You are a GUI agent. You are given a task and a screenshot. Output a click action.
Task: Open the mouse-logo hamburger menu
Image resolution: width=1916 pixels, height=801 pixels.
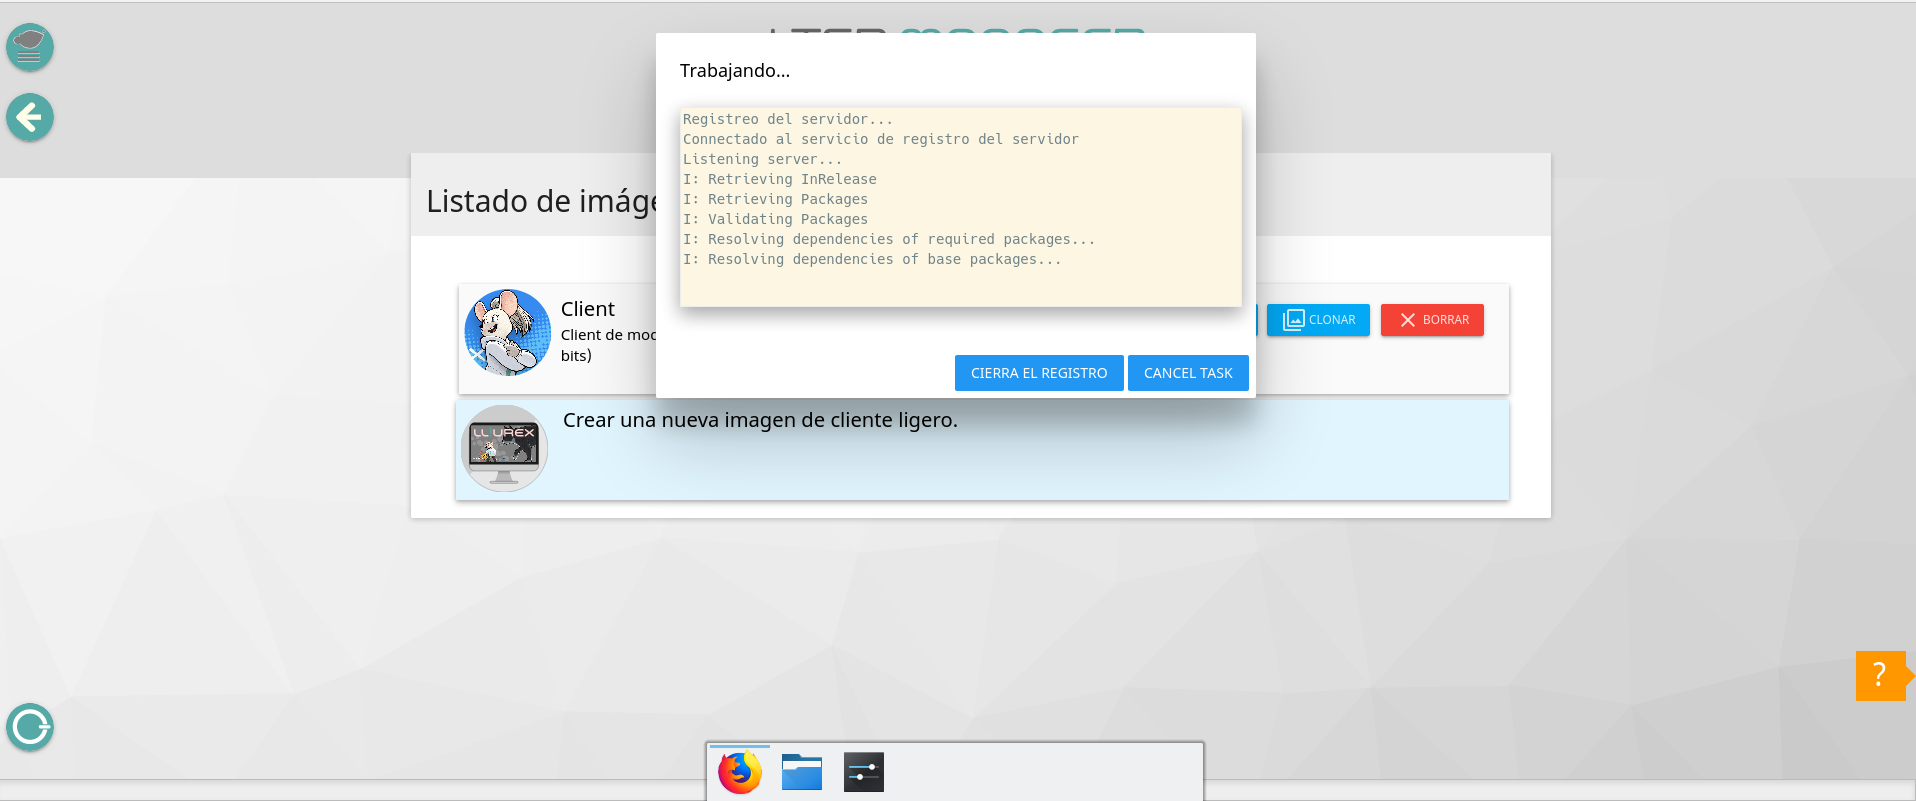[x=30, y=47]
